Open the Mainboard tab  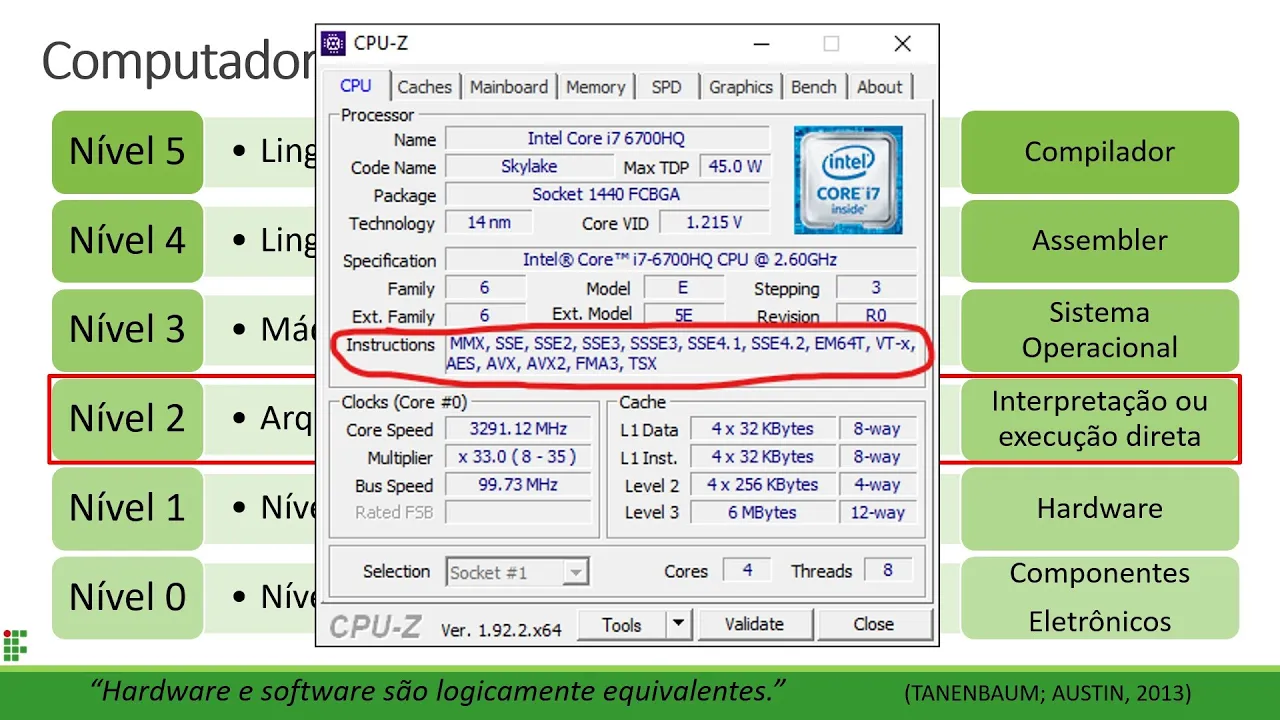pyautogui.click(x=509, y=87)
